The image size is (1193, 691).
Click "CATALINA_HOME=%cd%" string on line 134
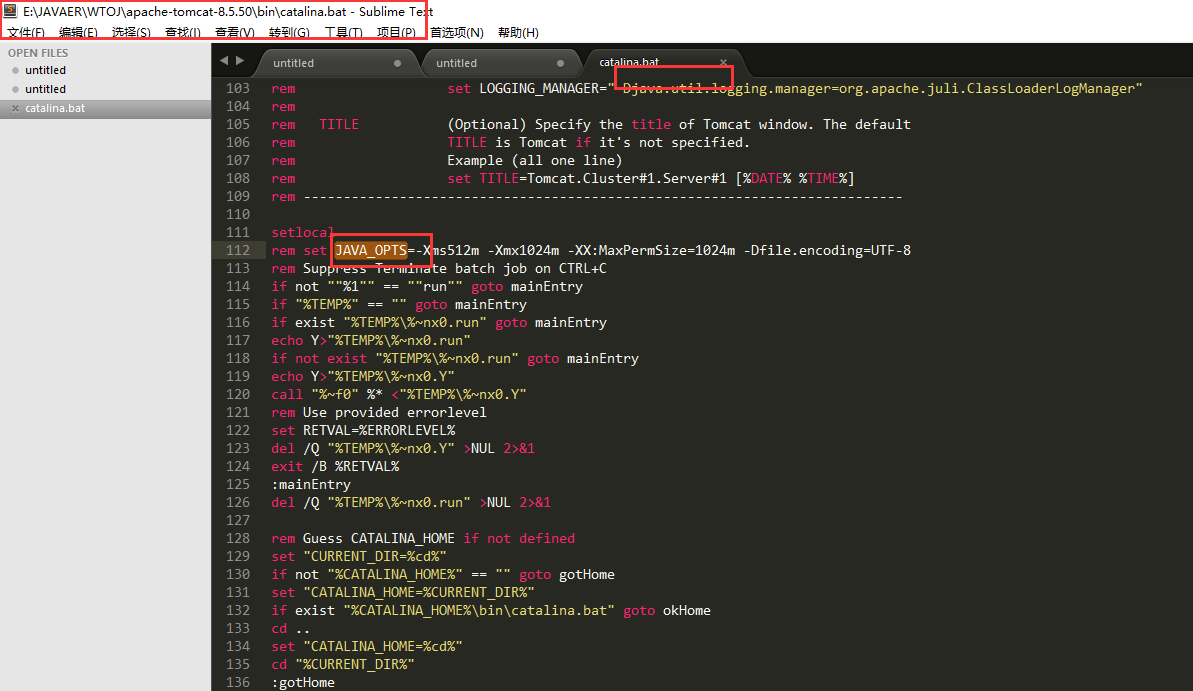tap(383, 646)
